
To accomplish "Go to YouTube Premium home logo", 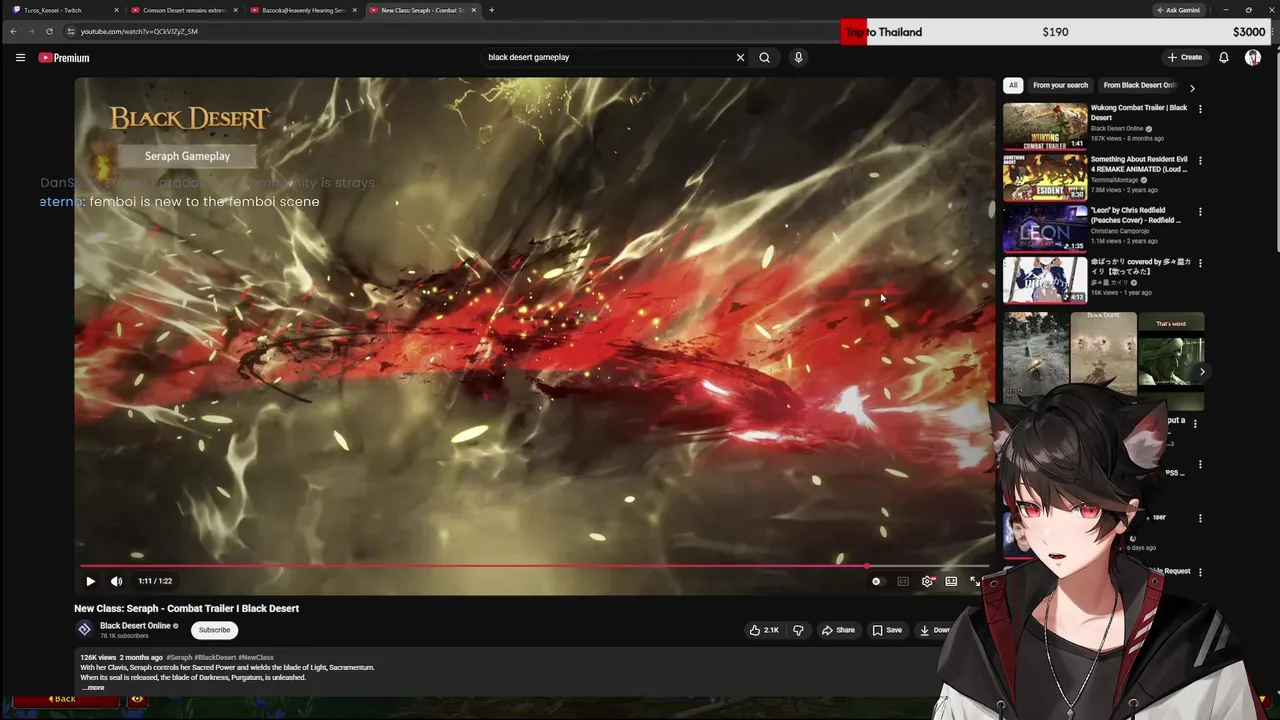I will (64, 58).
